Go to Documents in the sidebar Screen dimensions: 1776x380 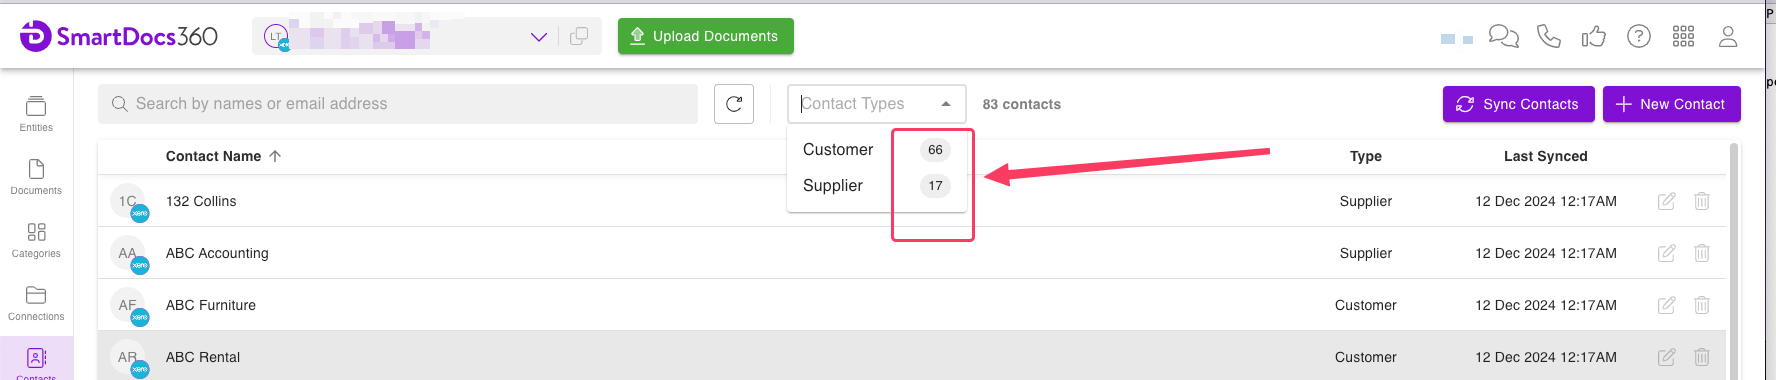click(36, 176)
